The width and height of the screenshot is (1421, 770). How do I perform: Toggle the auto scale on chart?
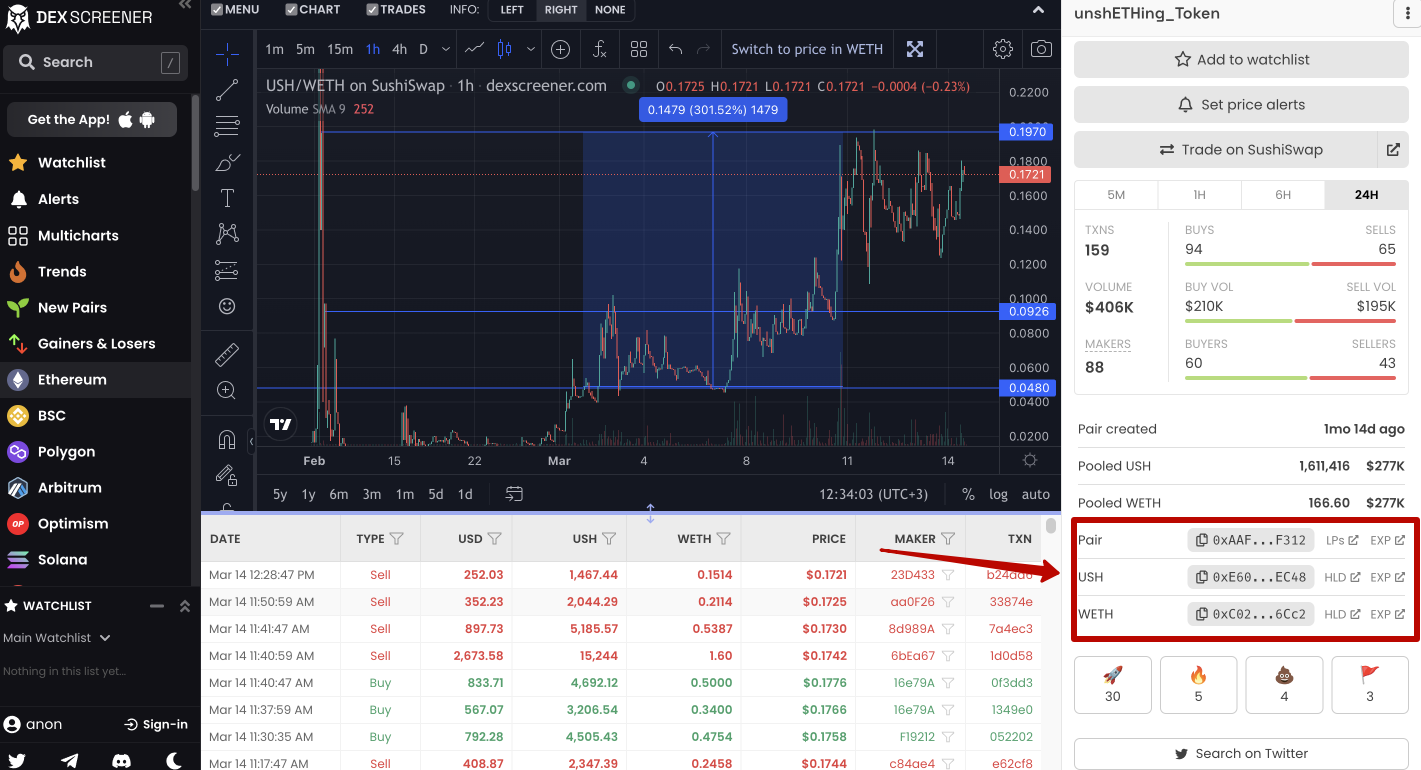click(1035, 494)
